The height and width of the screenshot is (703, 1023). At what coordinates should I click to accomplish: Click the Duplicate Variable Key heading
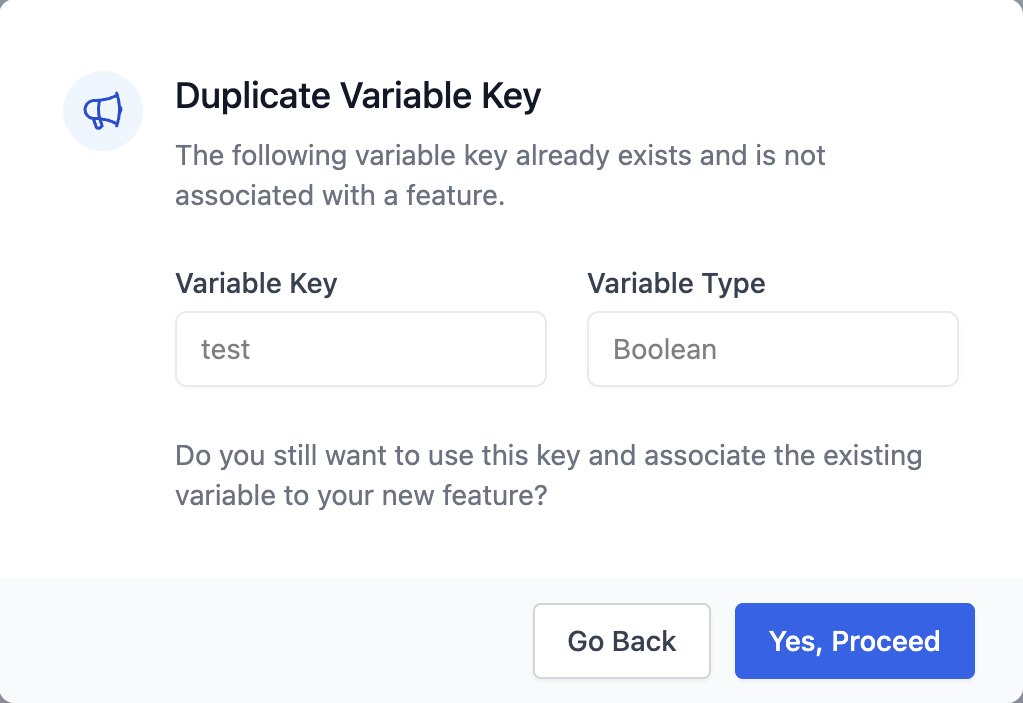coord(358,96)
